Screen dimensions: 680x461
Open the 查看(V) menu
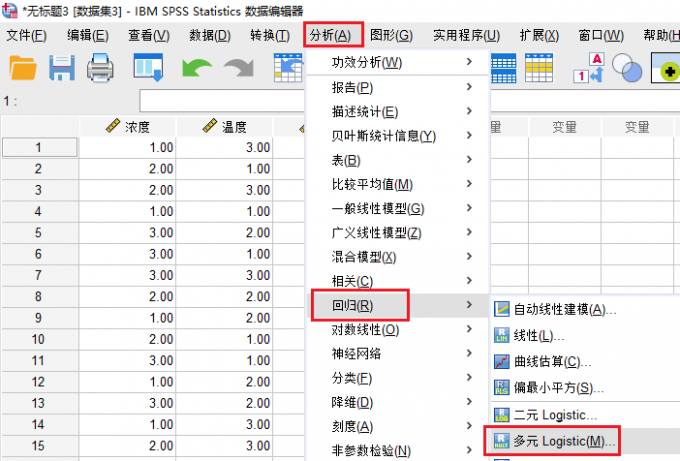(149, 35)
